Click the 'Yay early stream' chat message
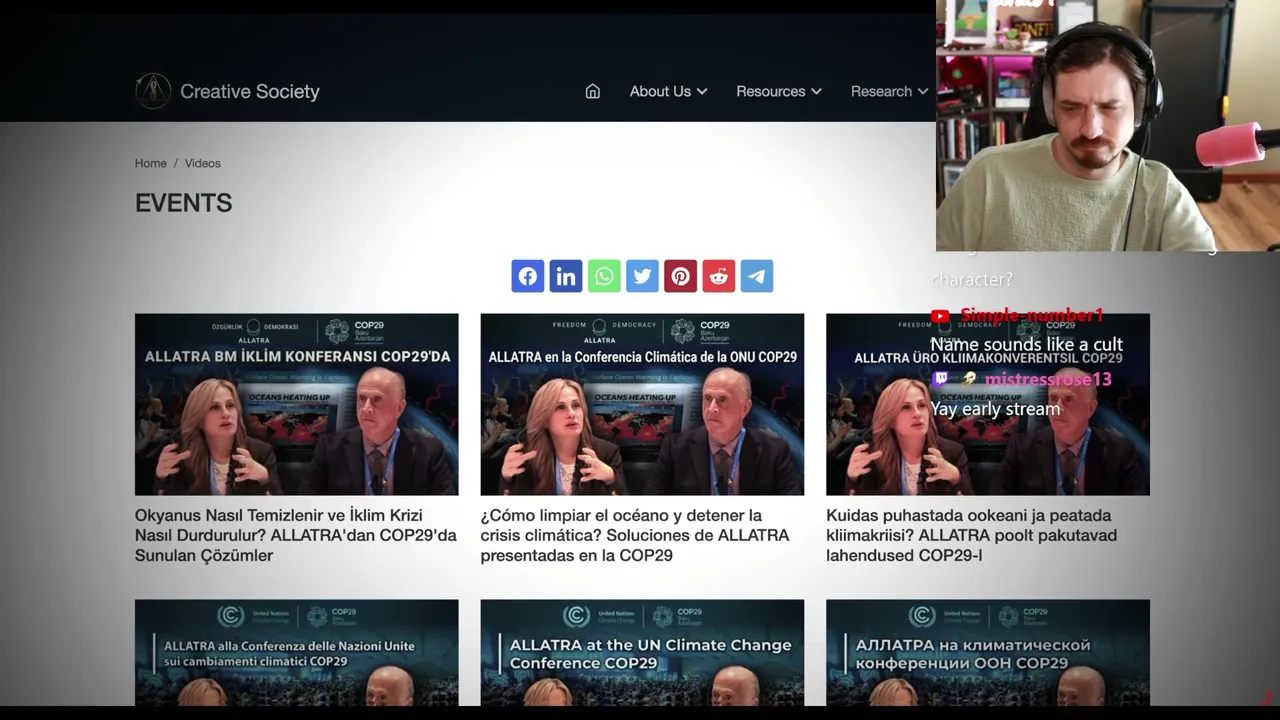Image resolution: width=1280 pixels, height=720 pixels. 995,409
